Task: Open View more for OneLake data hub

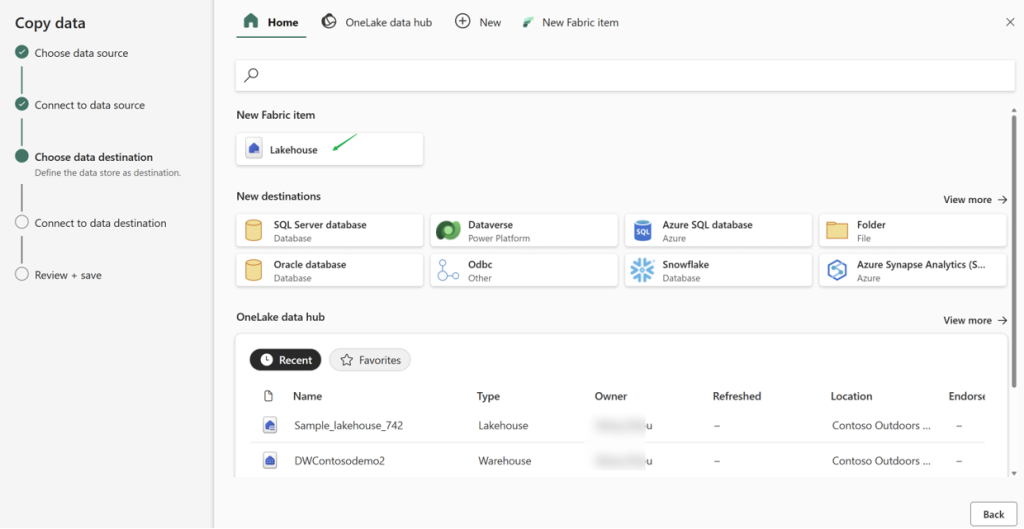Action: click(975, 321)
